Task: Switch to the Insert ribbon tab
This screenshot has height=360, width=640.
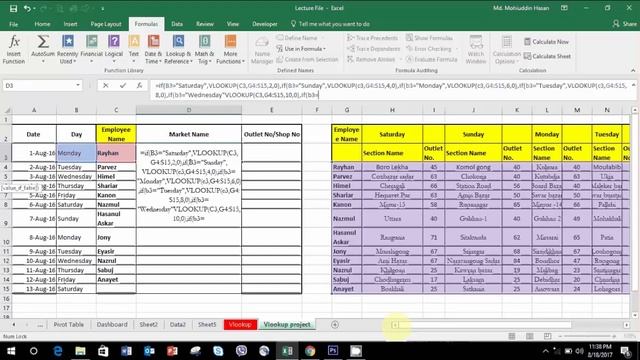Action: pyautogui.click(x=70, y=24)
